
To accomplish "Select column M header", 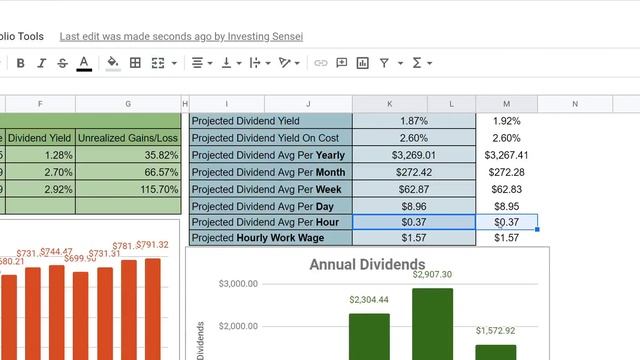I will click(507, 104).
